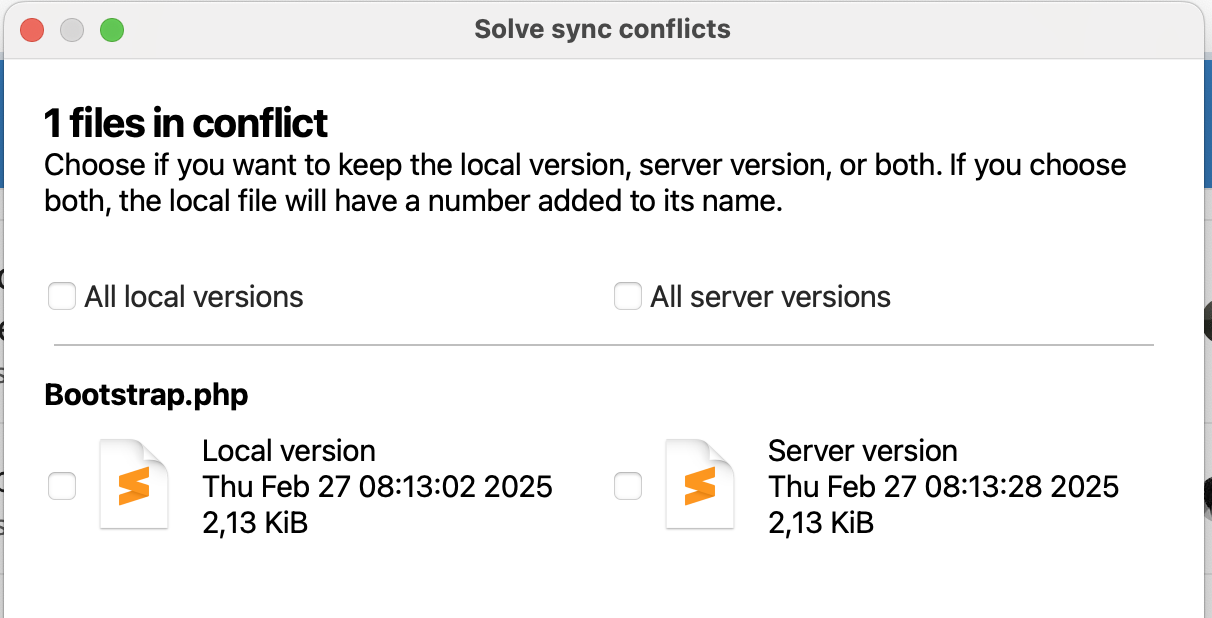This screenshot has height=618, width=1212.
Task: Click the Local version Sublime file icon
Action: pos(134,486)
